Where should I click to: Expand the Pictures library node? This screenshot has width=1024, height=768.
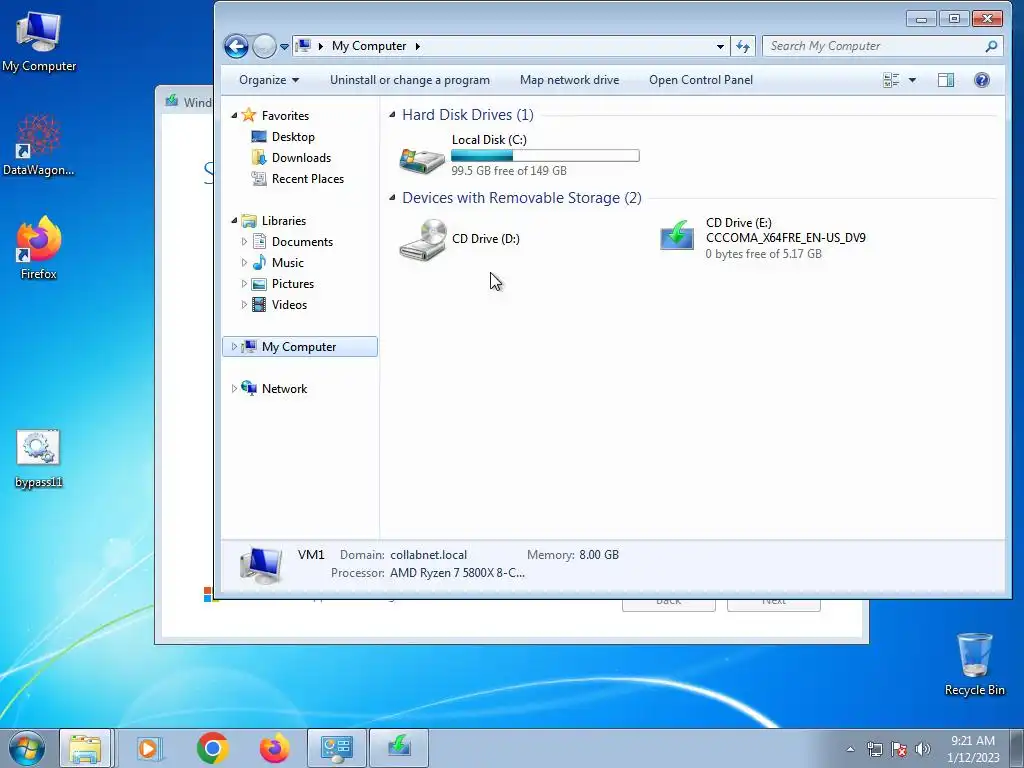click(x=244, y=283)
